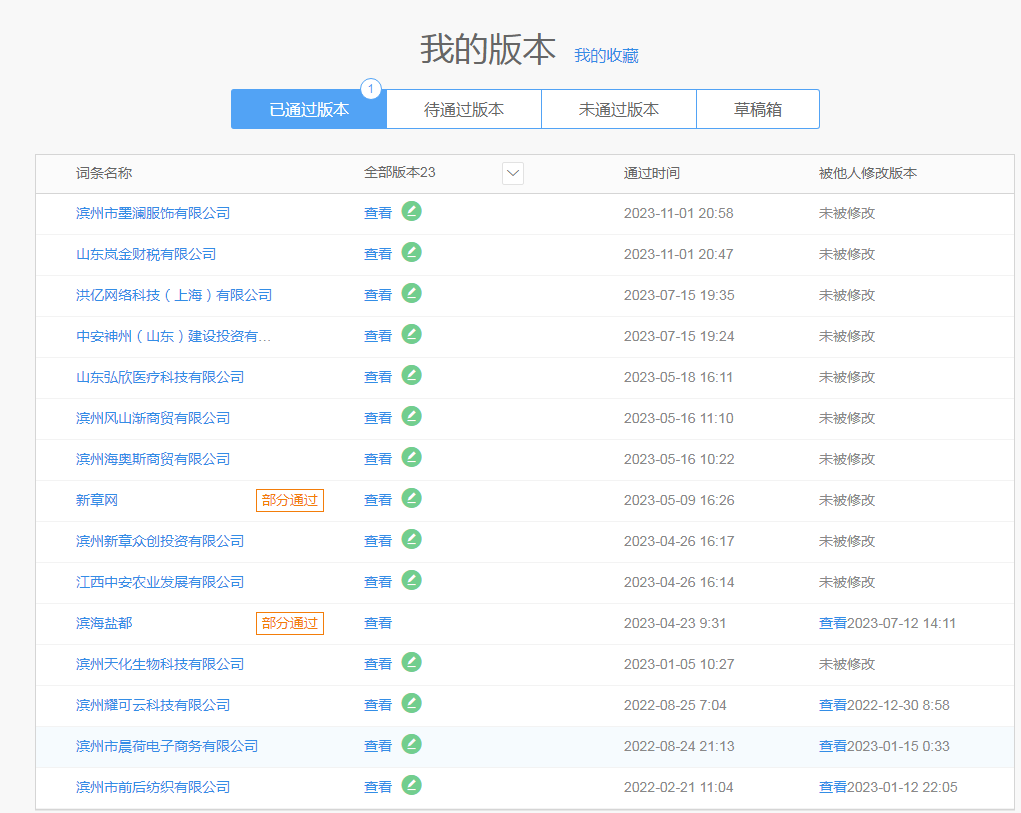Open entry 滨州风山渐商贸有限公司
This screenshot has height=813, width=1021.
153,419
